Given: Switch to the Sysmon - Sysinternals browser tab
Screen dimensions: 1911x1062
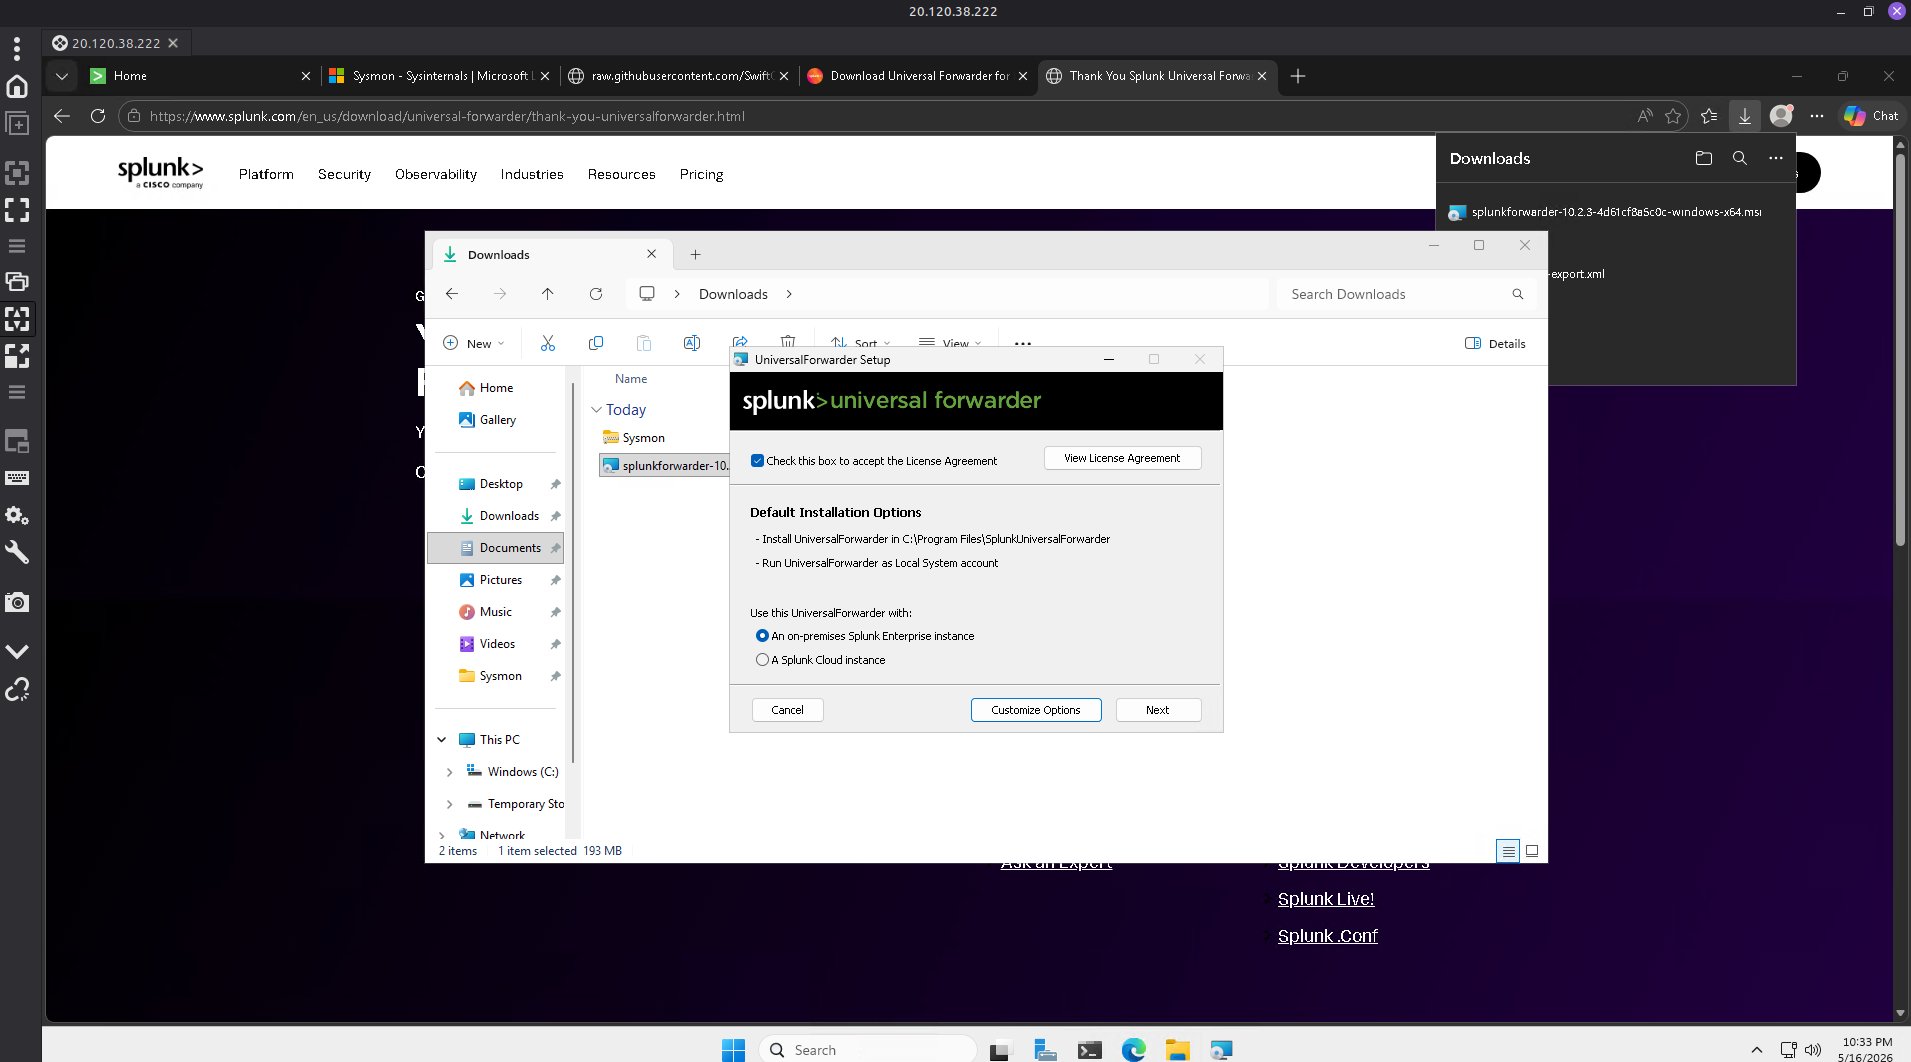Looking at the screenshot, I should [x=440, y=76].
